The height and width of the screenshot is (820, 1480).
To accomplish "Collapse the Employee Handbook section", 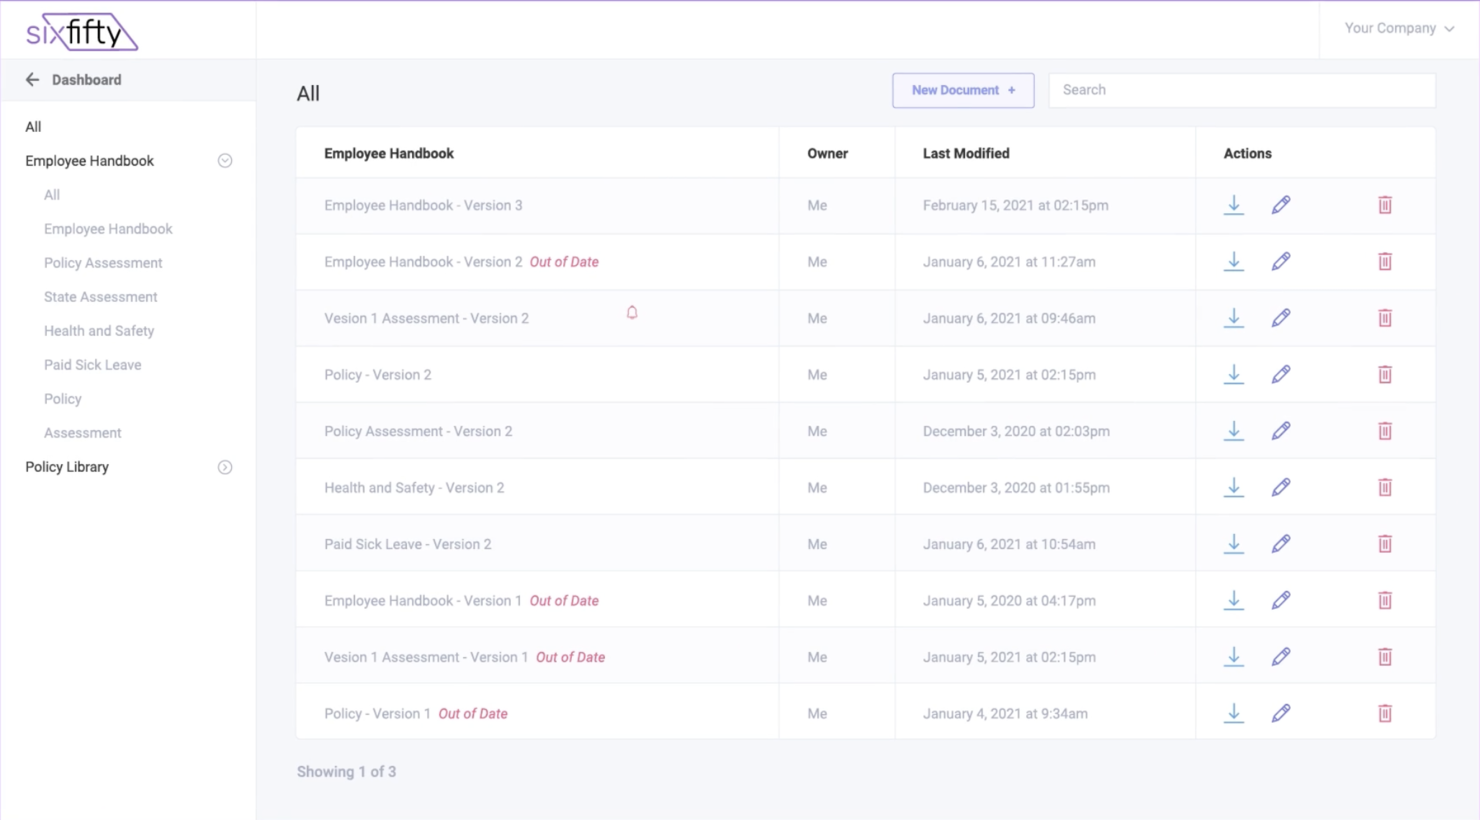I will [224, 160].
